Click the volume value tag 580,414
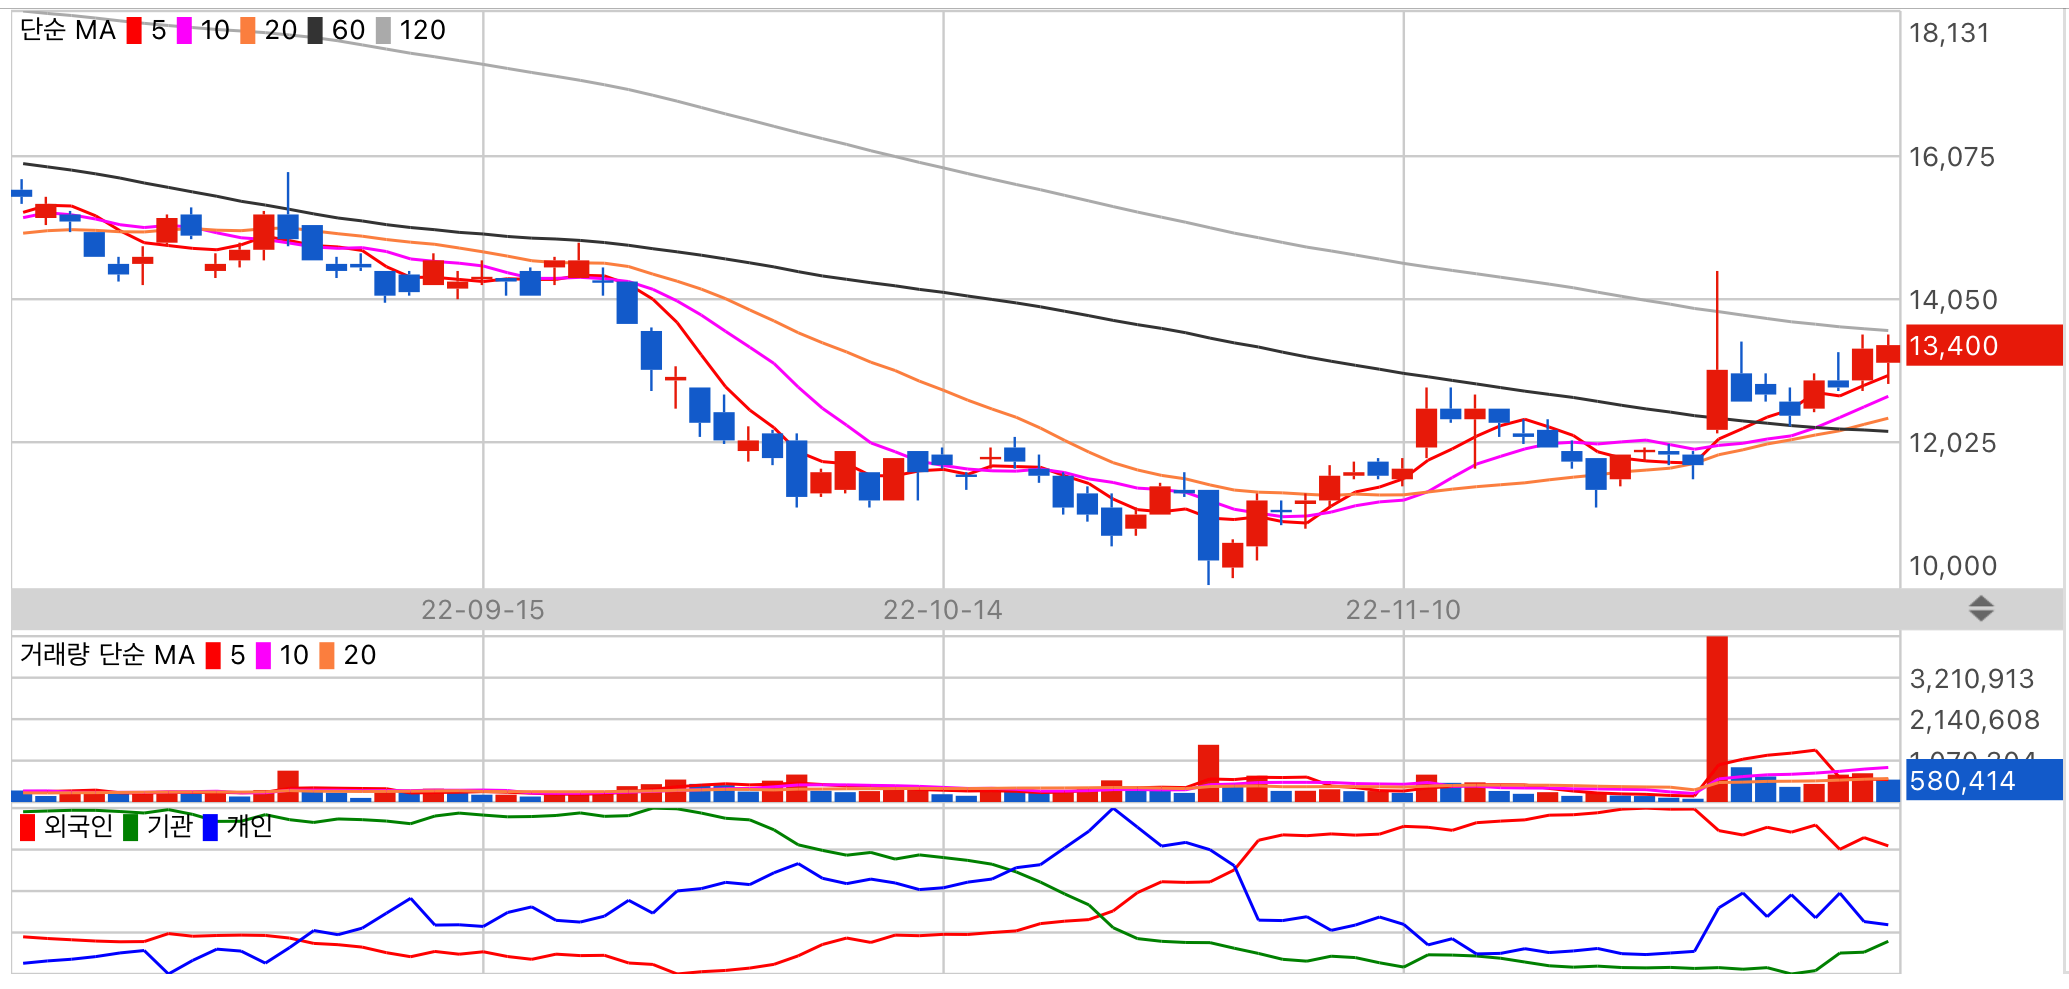 [1984, 781]
